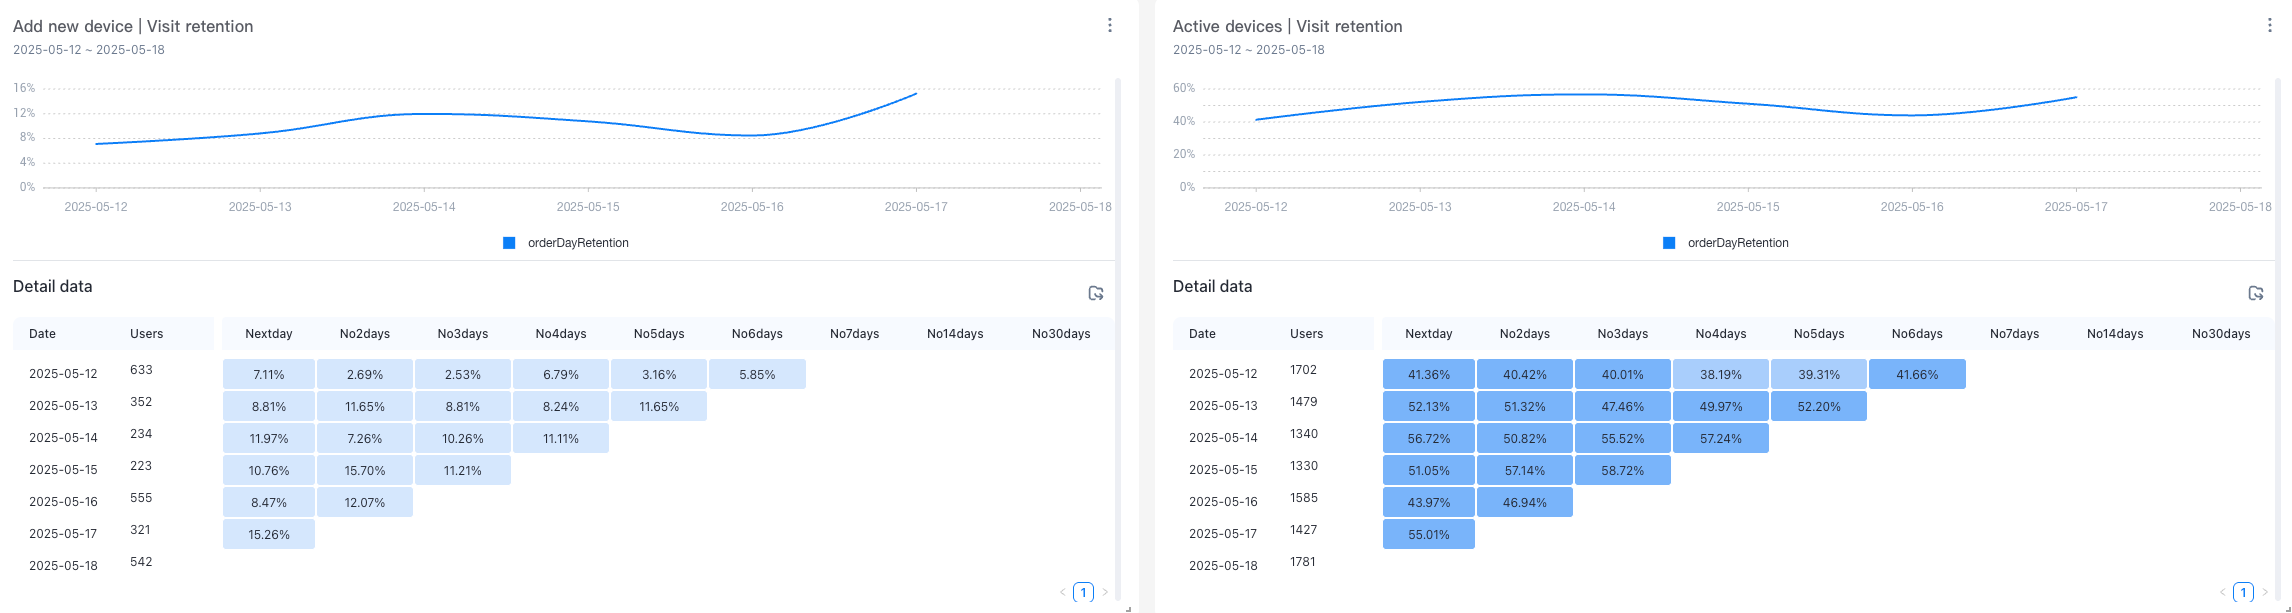The width and height of the screenshot is (2292, 613).
Task: Open more options menu for Add new device panel
Action: (x=1109, y=25)
